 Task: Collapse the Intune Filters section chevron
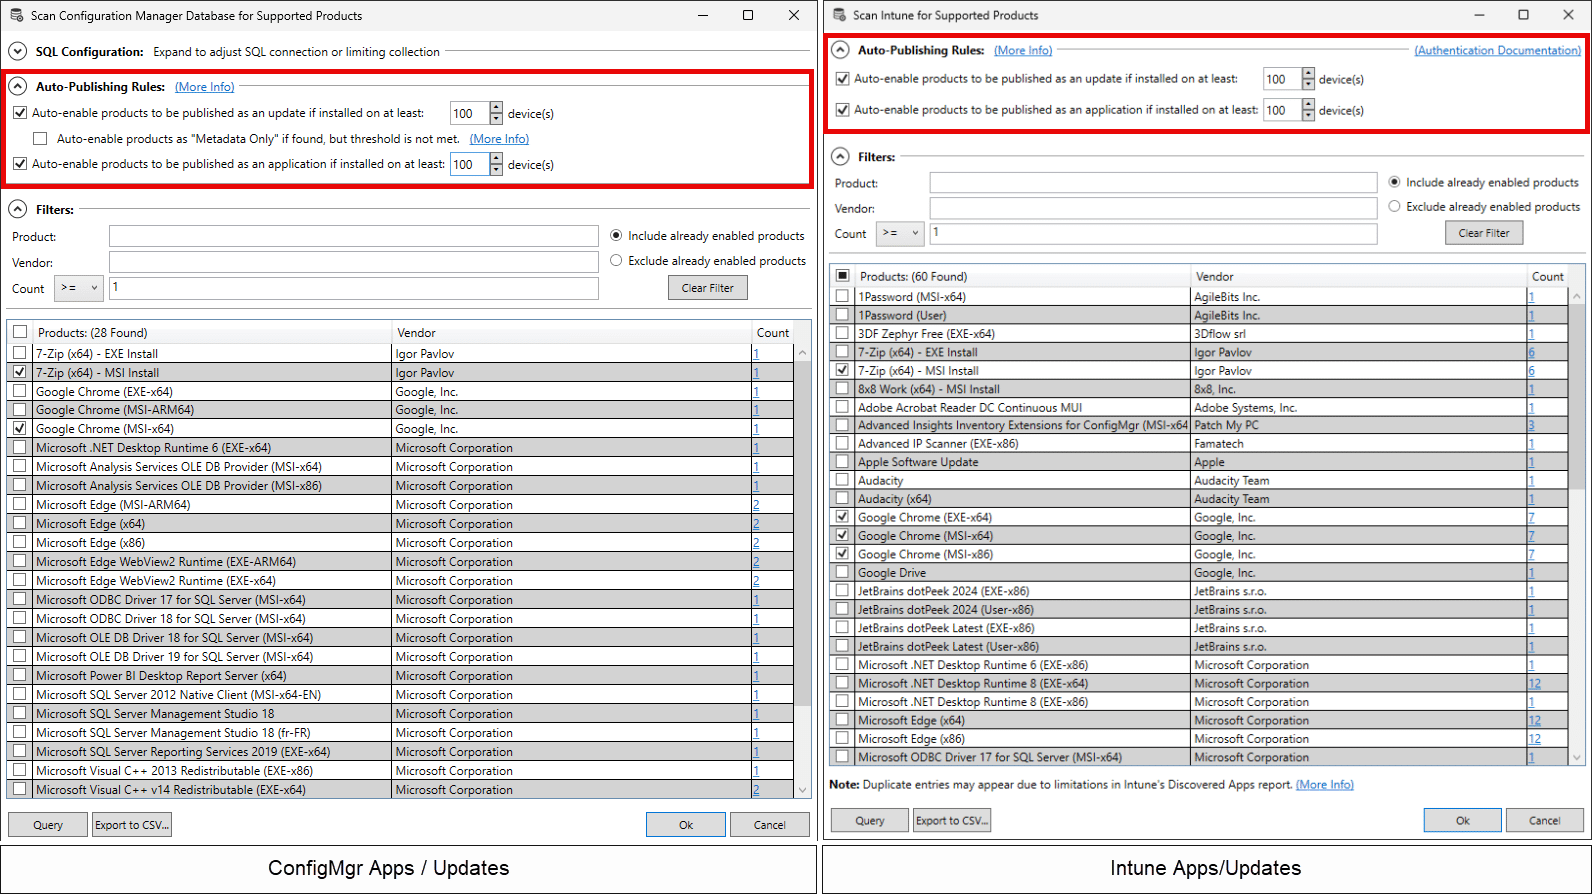click(840, 157)
